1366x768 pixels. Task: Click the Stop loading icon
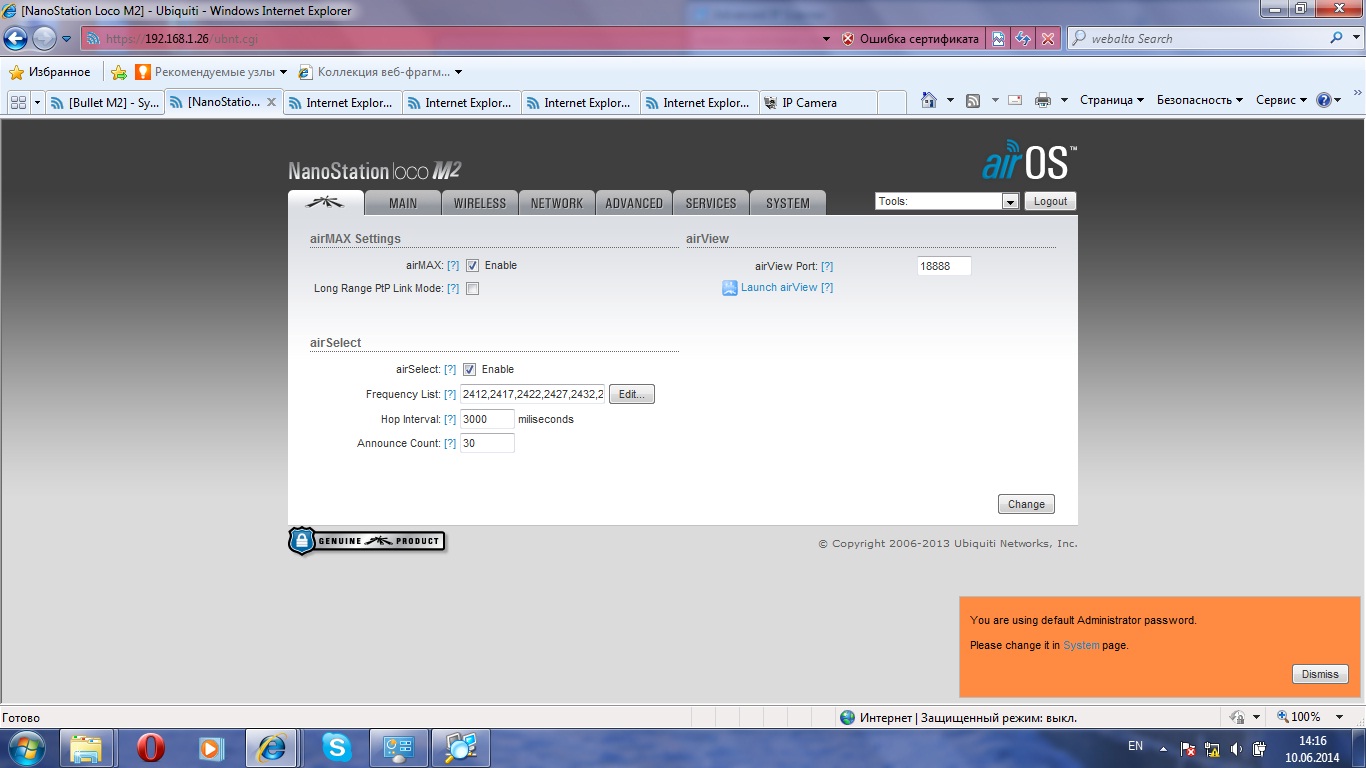[1047, 39]
